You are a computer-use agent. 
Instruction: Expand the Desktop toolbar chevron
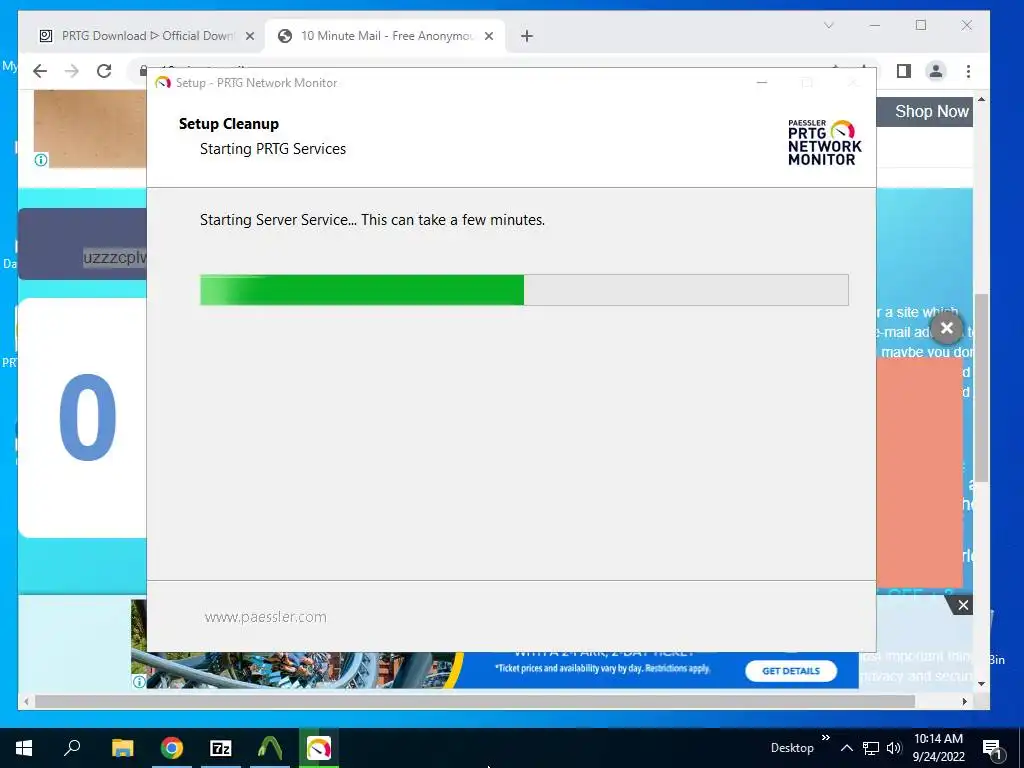click(x=825, y=737)
